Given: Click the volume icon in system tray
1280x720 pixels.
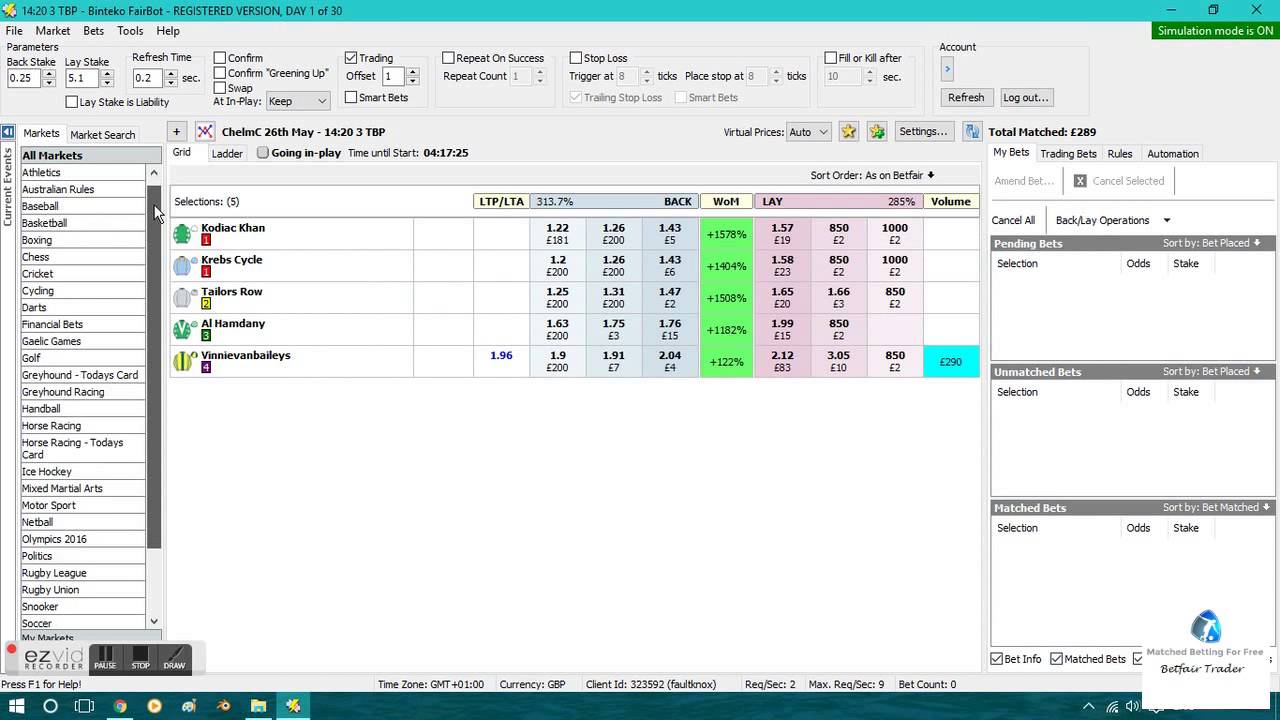Looking at the screenshot, I should pyautogui.click(x=1132, y=707).
